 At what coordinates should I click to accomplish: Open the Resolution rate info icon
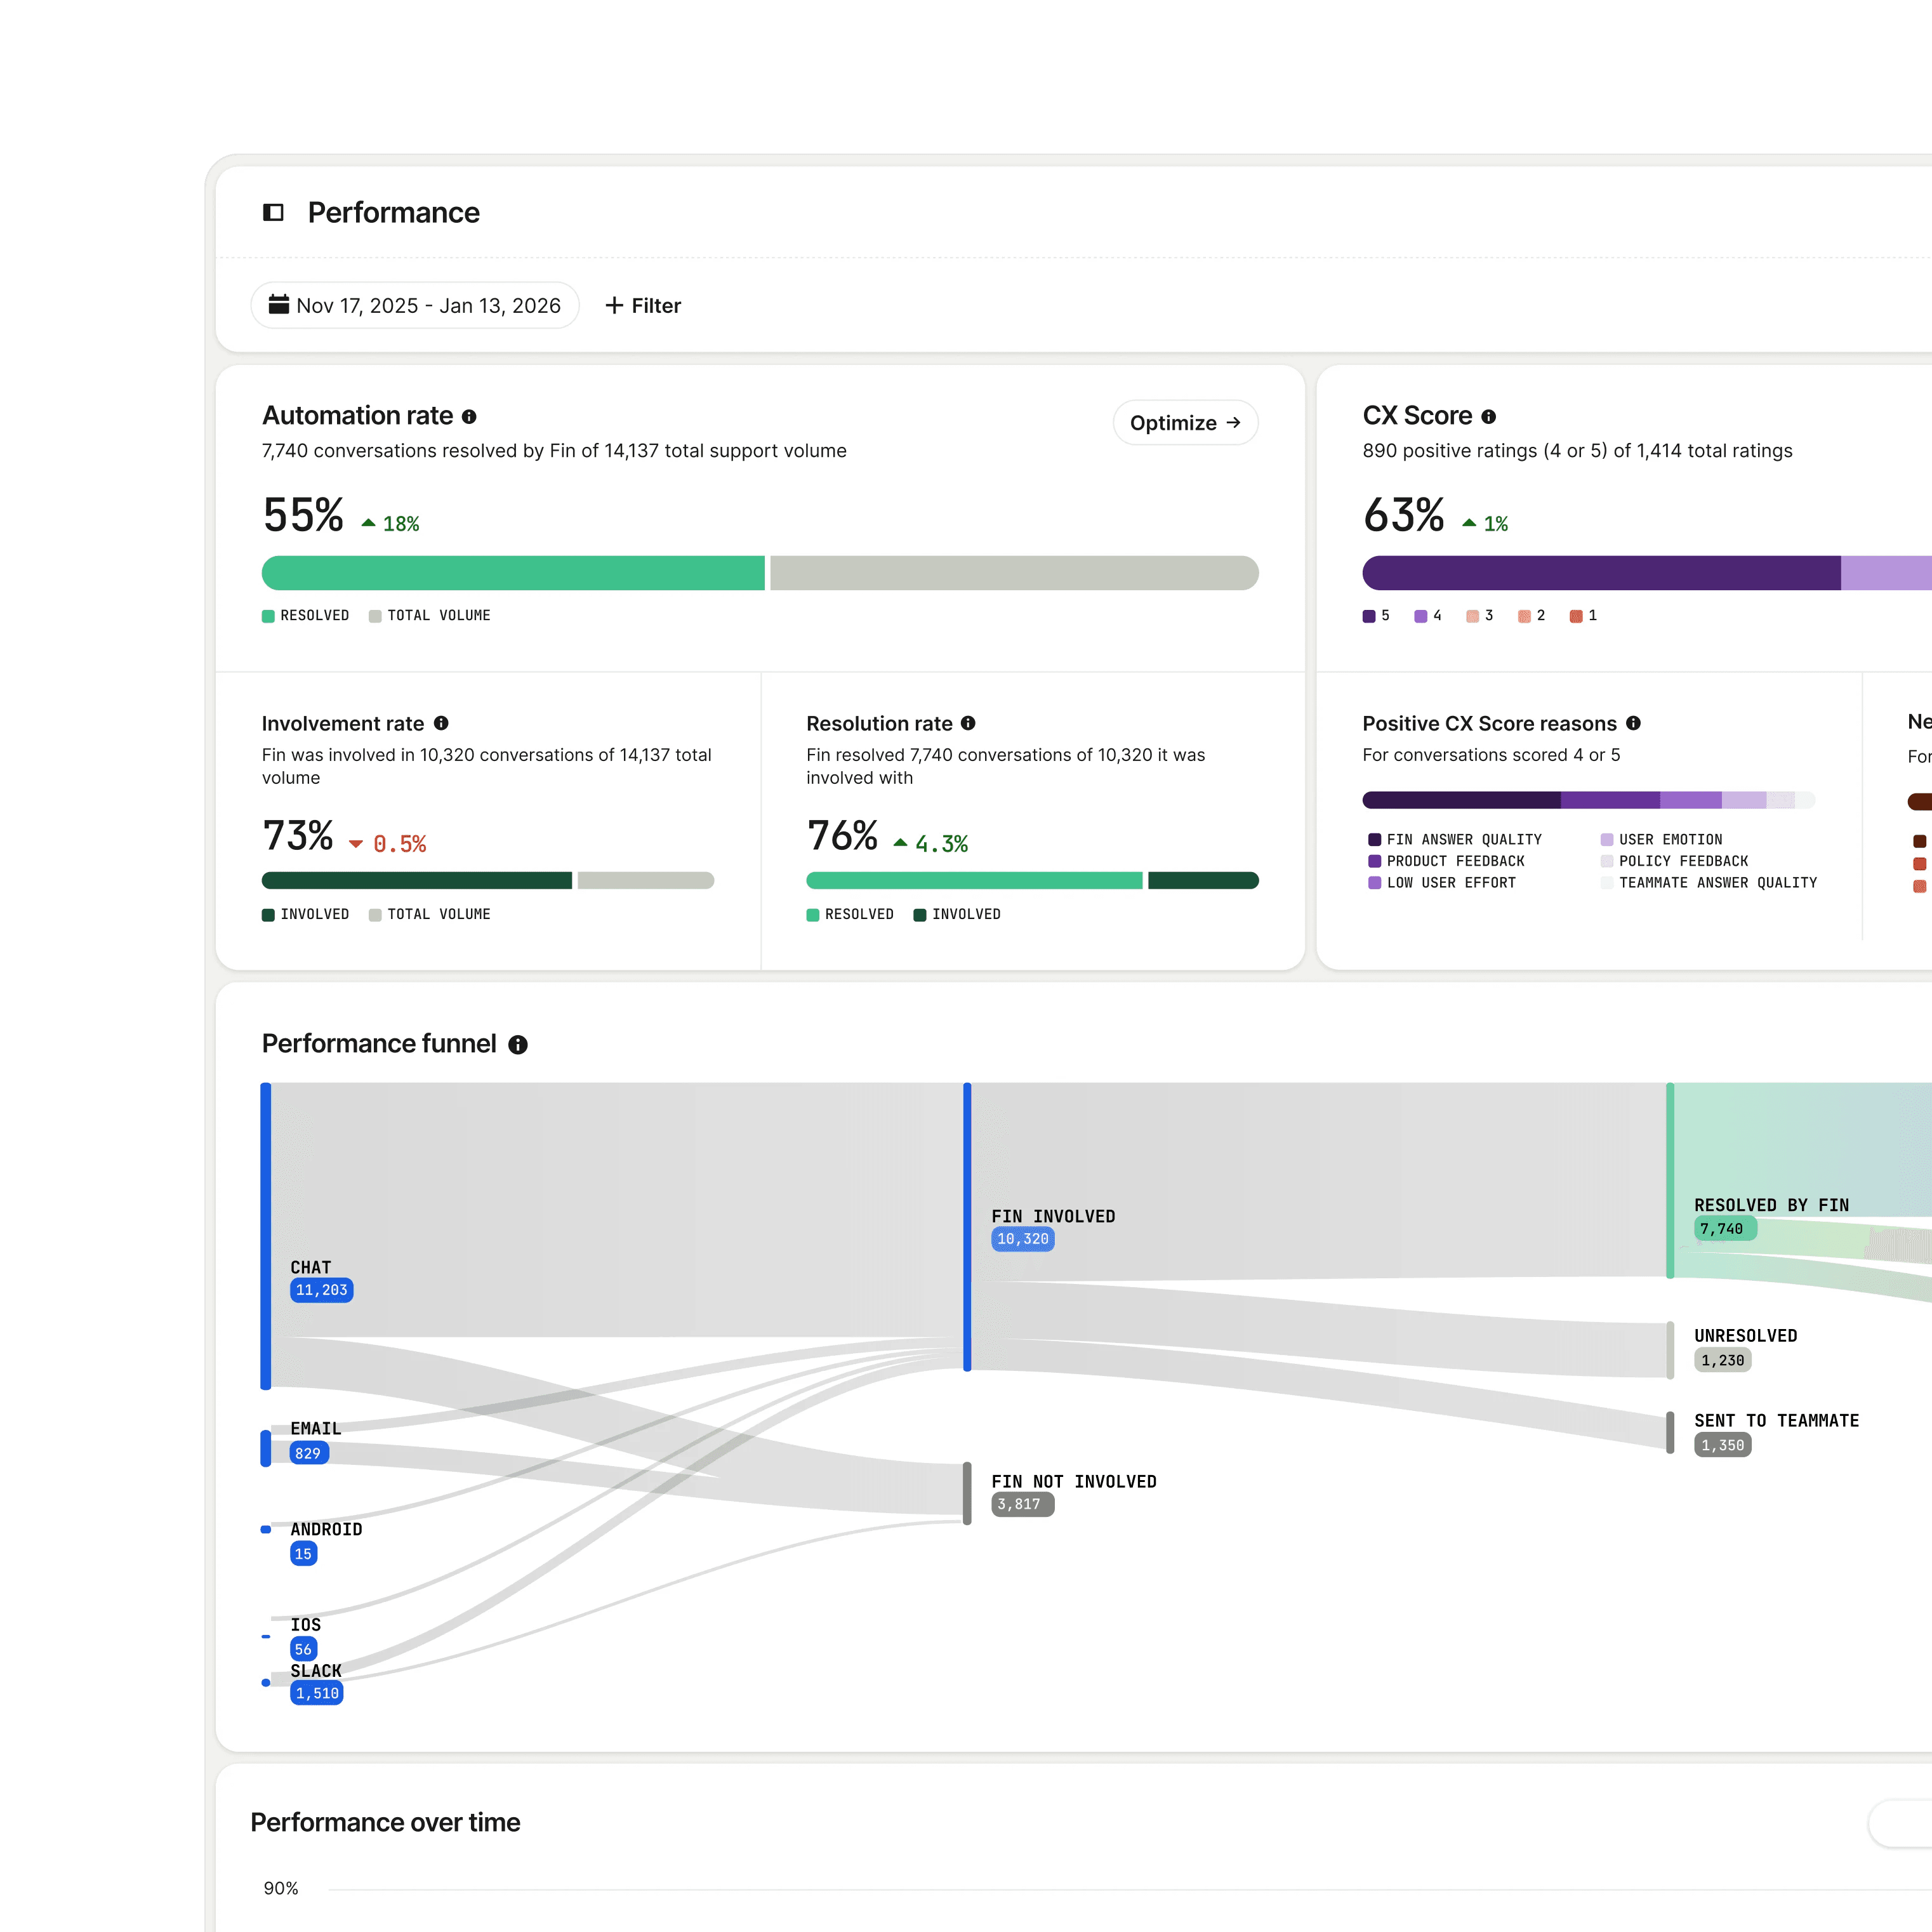point(968,723)
